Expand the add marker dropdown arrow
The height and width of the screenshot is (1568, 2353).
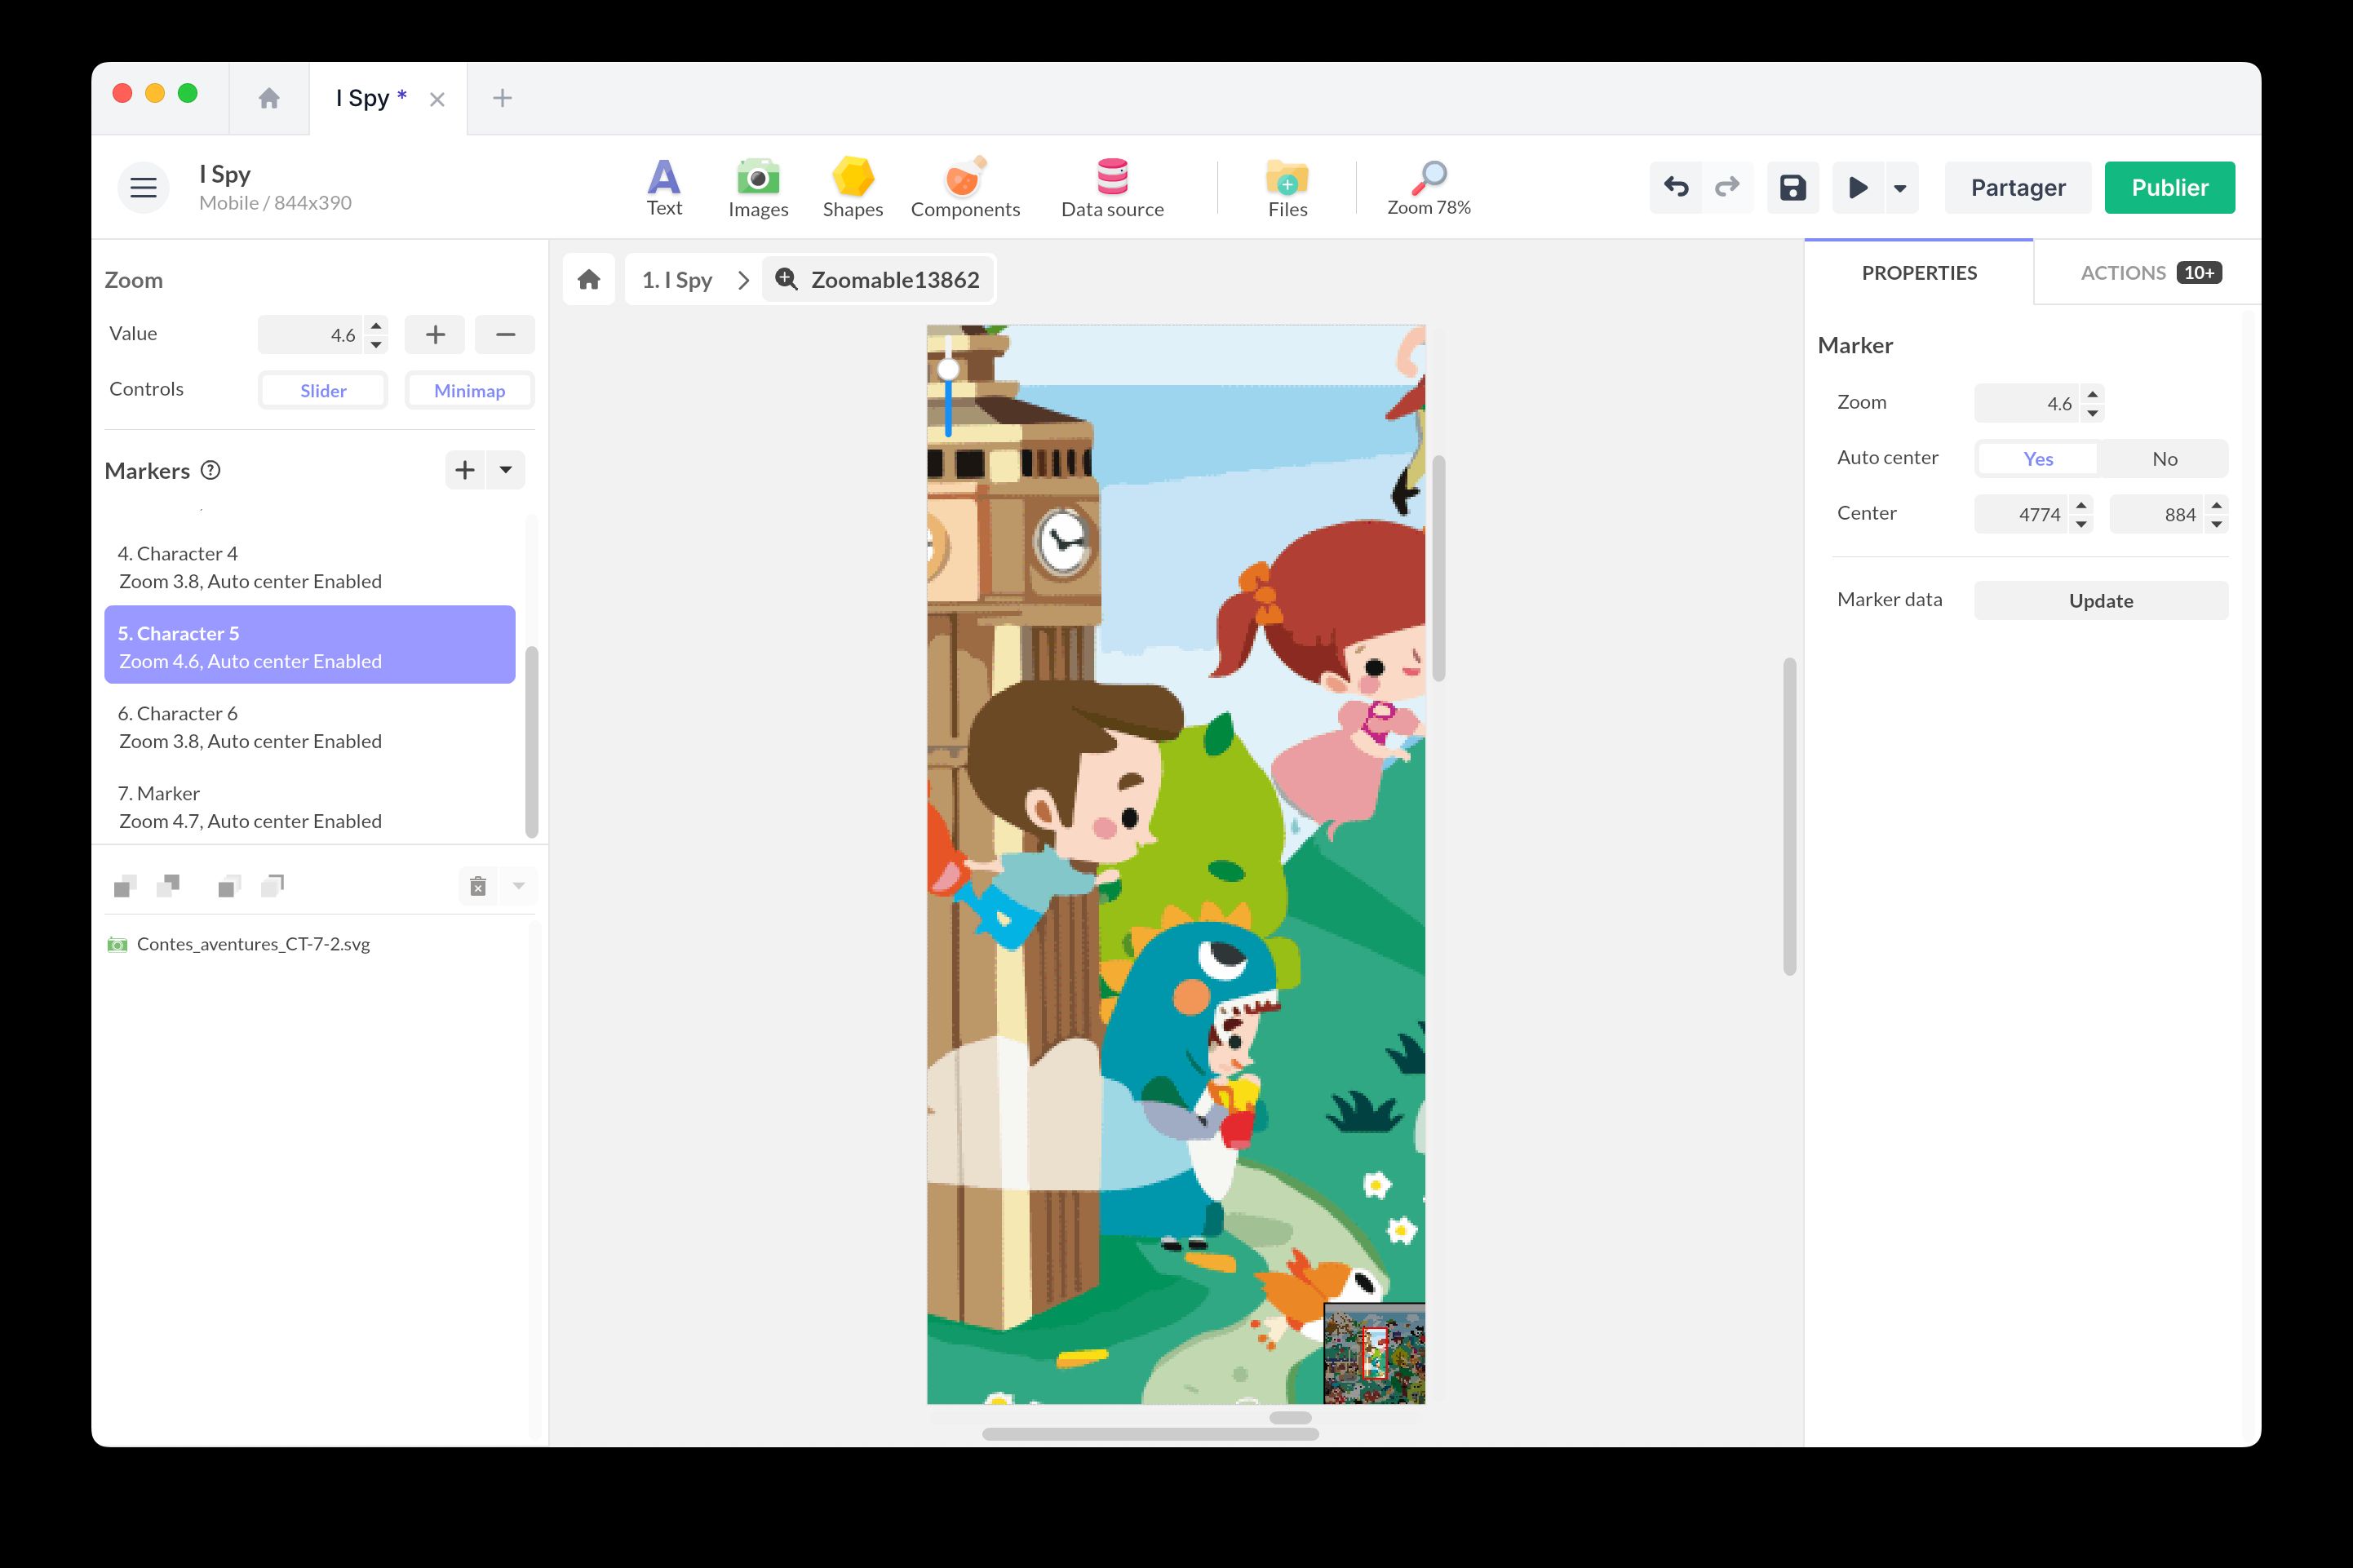coord(506,470)
